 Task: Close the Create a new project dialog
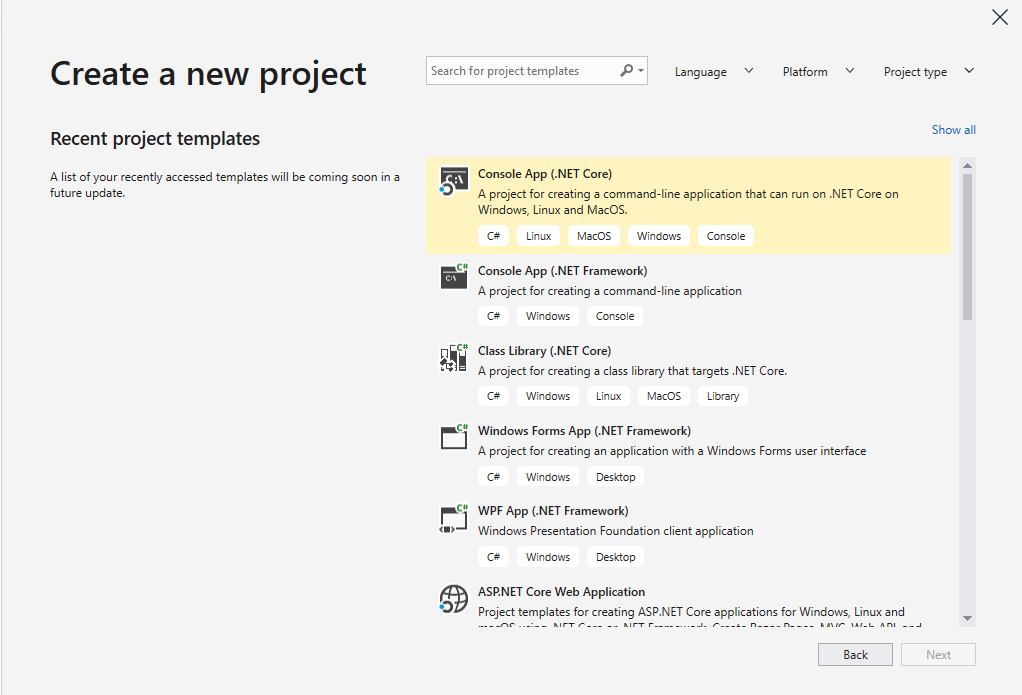1000,17
